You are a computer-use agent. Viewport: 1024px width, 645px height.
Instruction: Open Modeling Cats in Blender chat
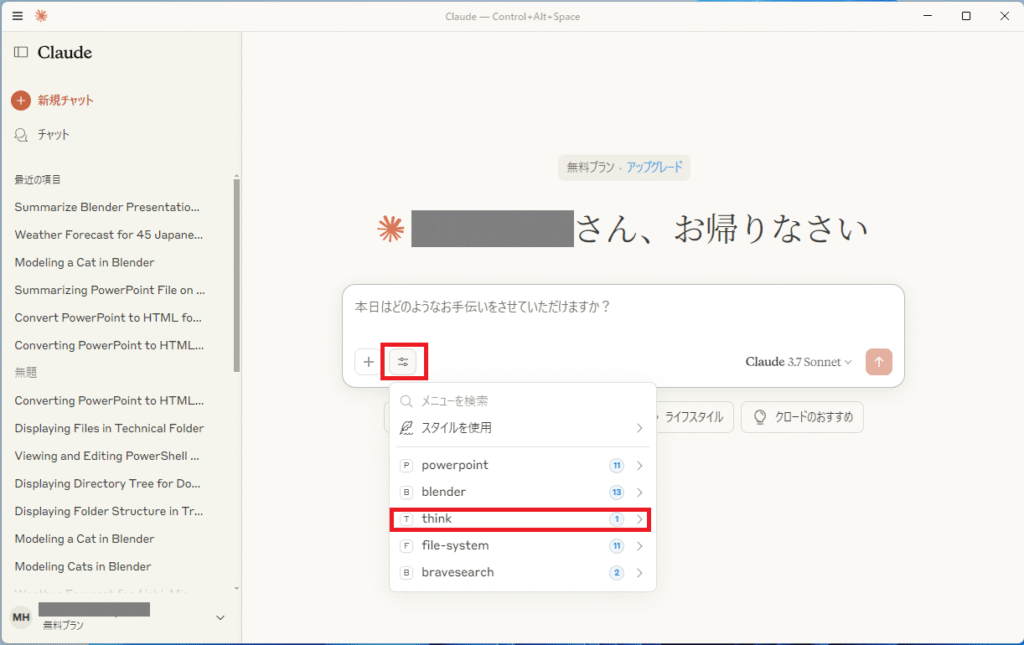click(82, 567)
